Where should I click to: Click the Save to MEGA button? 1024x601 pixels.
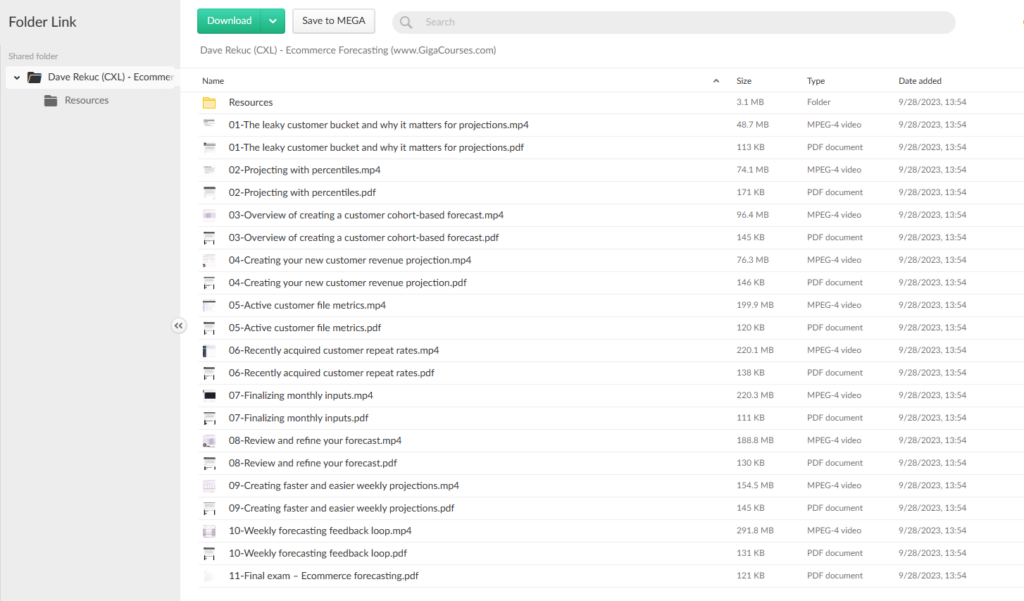point(333,21)
